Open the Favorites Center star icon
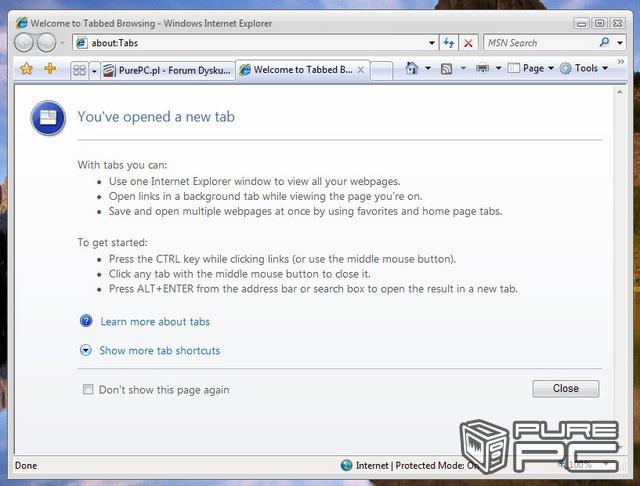The height and width of the screenshot is (486, 640). pyautogui.click(x=27, y=69)
